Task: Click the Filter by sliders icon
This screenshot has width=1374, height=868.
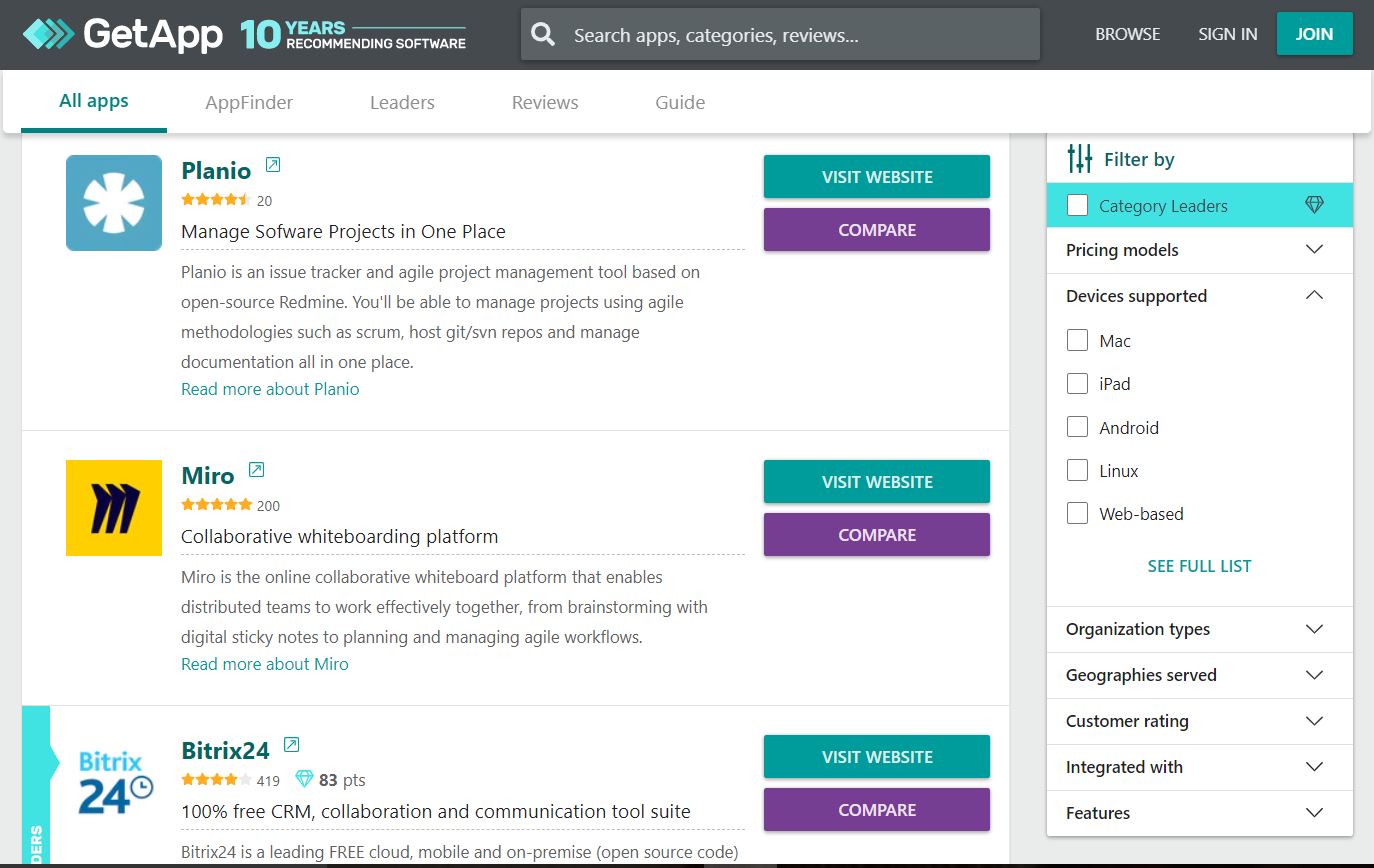Action: click(1080, 158)
